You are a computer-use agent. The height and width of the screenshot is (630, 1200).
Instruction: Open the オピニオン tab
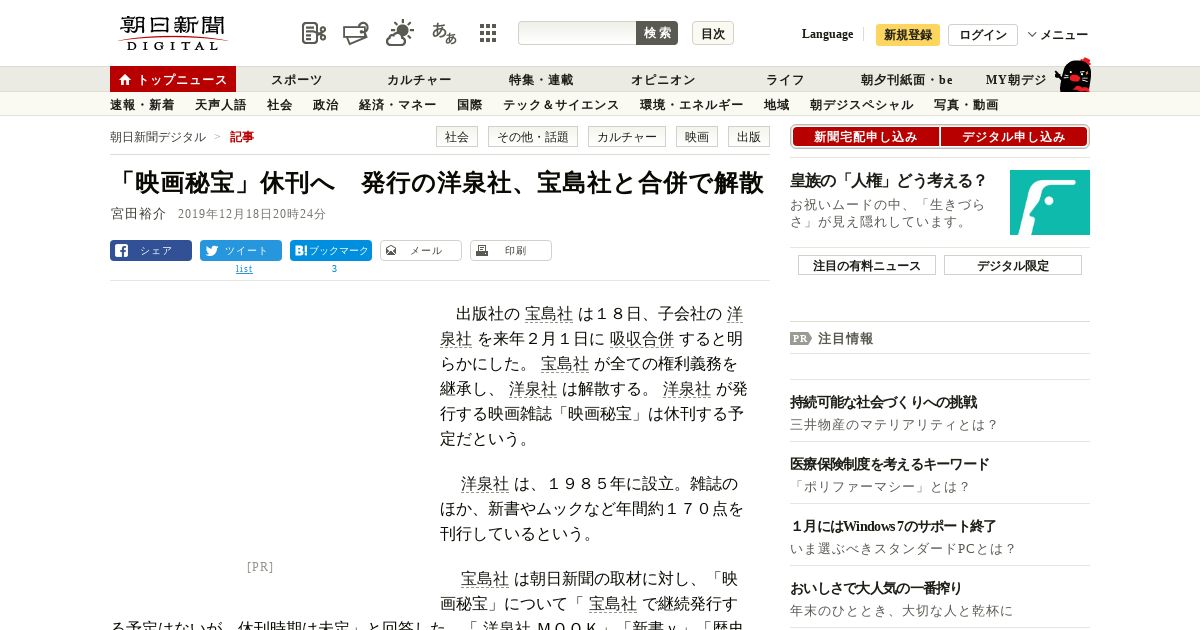click(663, 80)
